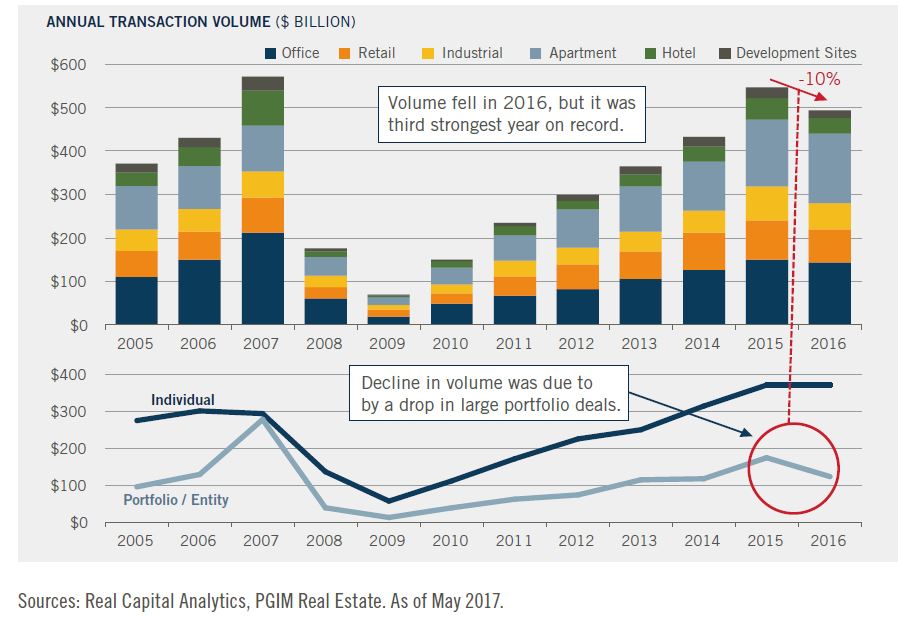The height and width of the screenshot is (619, 898).
Task: Click the 'Decline in volume' callout box
Action: [x=489, y=393]
